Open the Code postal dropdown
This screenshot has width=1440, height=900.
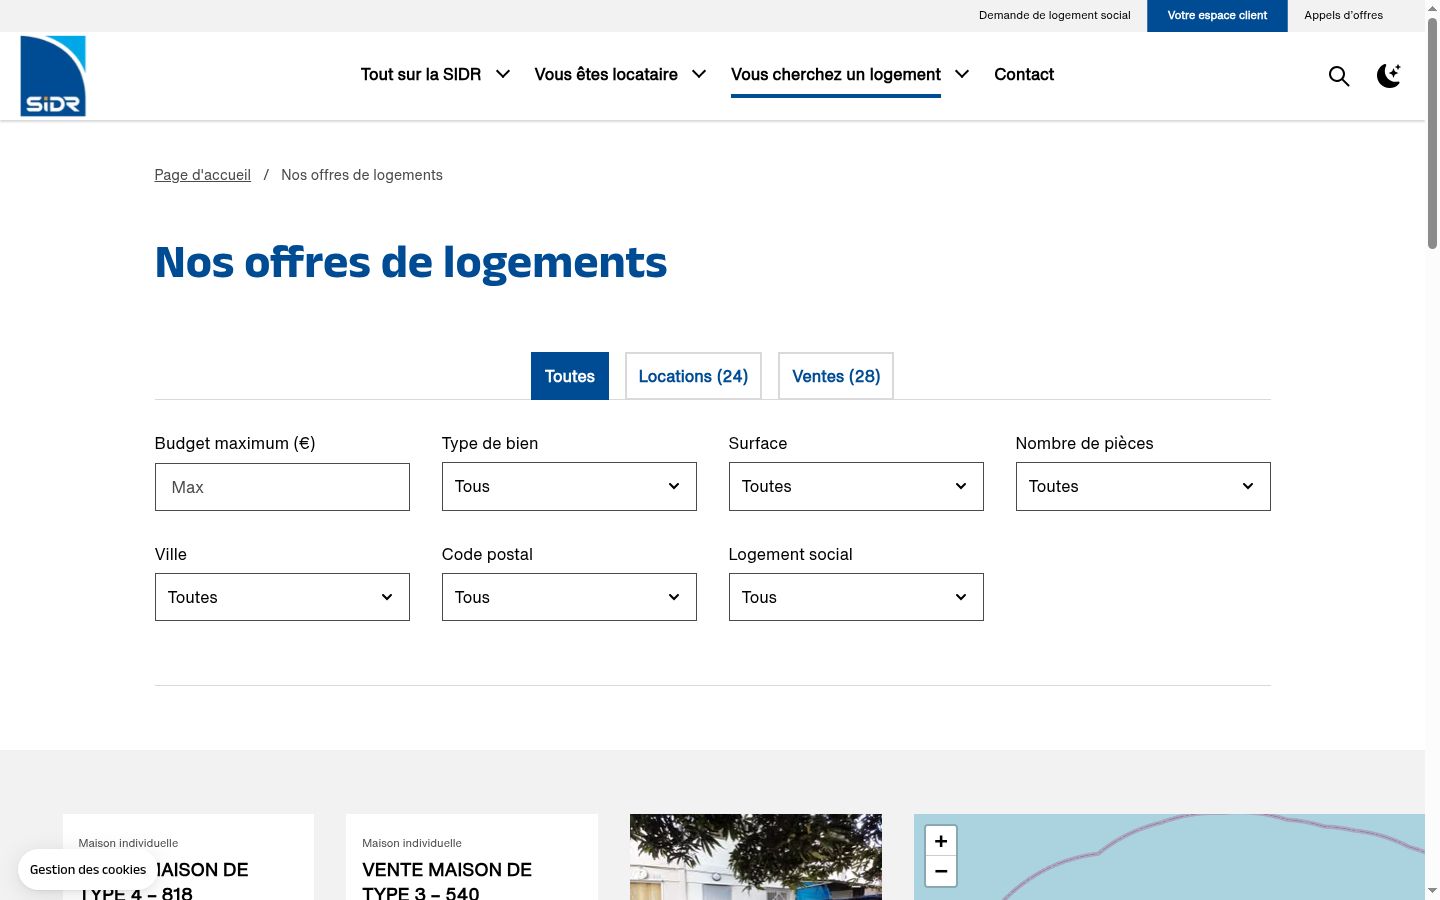[x=569, y=597]
